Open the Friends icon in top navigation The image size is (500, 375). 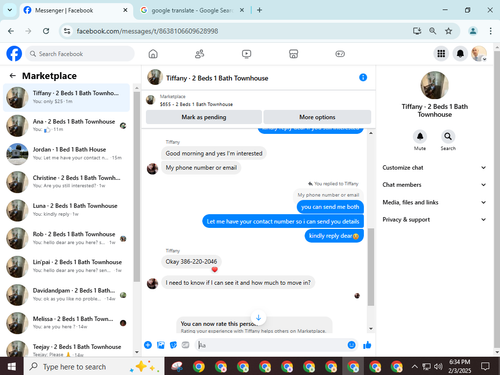tap(199, 54)
